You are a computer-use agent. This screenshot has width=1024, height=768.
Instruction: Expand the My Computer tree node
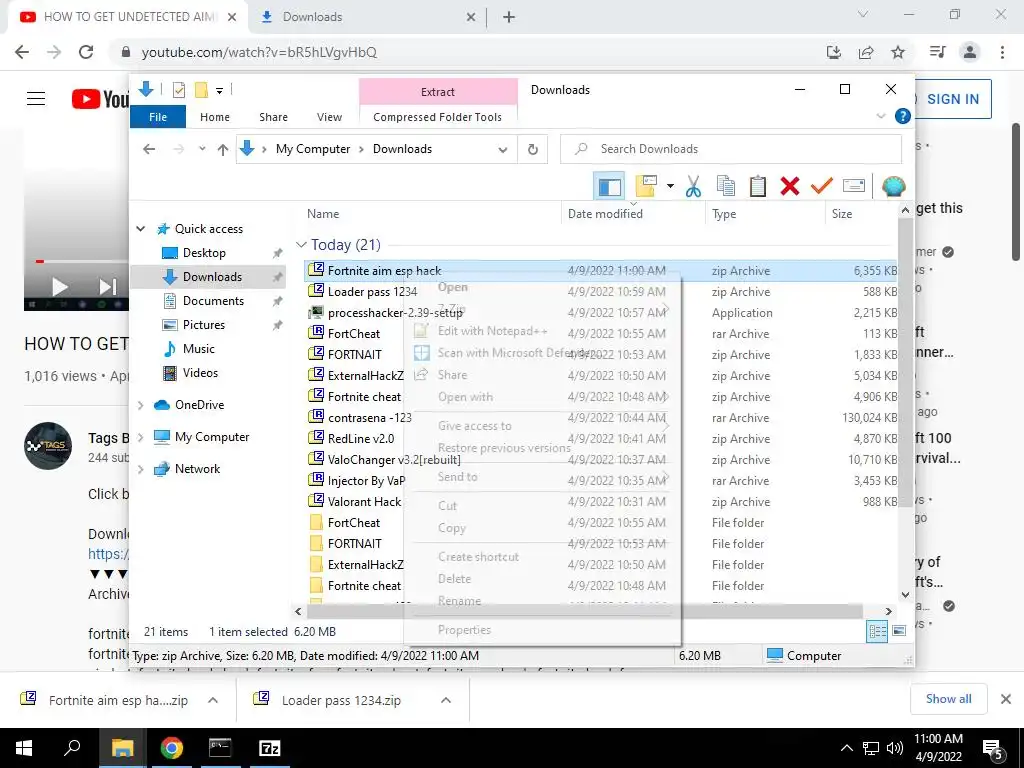[140, 437]
